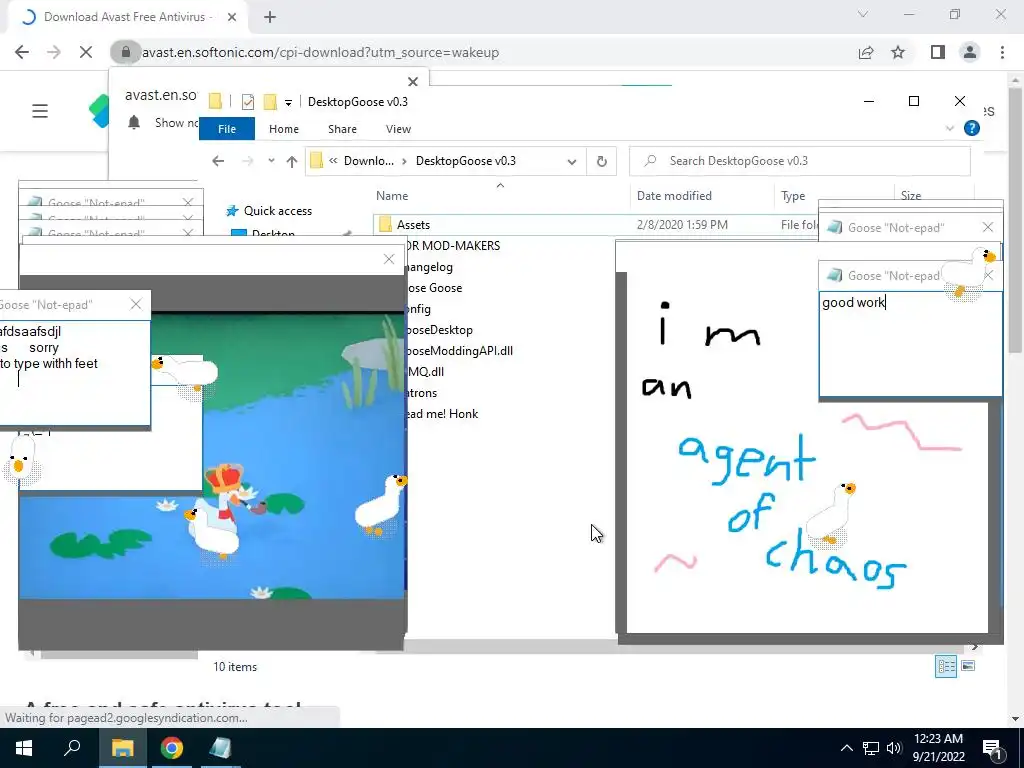This screenshot has width=1024, height=768.
Task: Select the changelog file
Action: tap(429, 267)
